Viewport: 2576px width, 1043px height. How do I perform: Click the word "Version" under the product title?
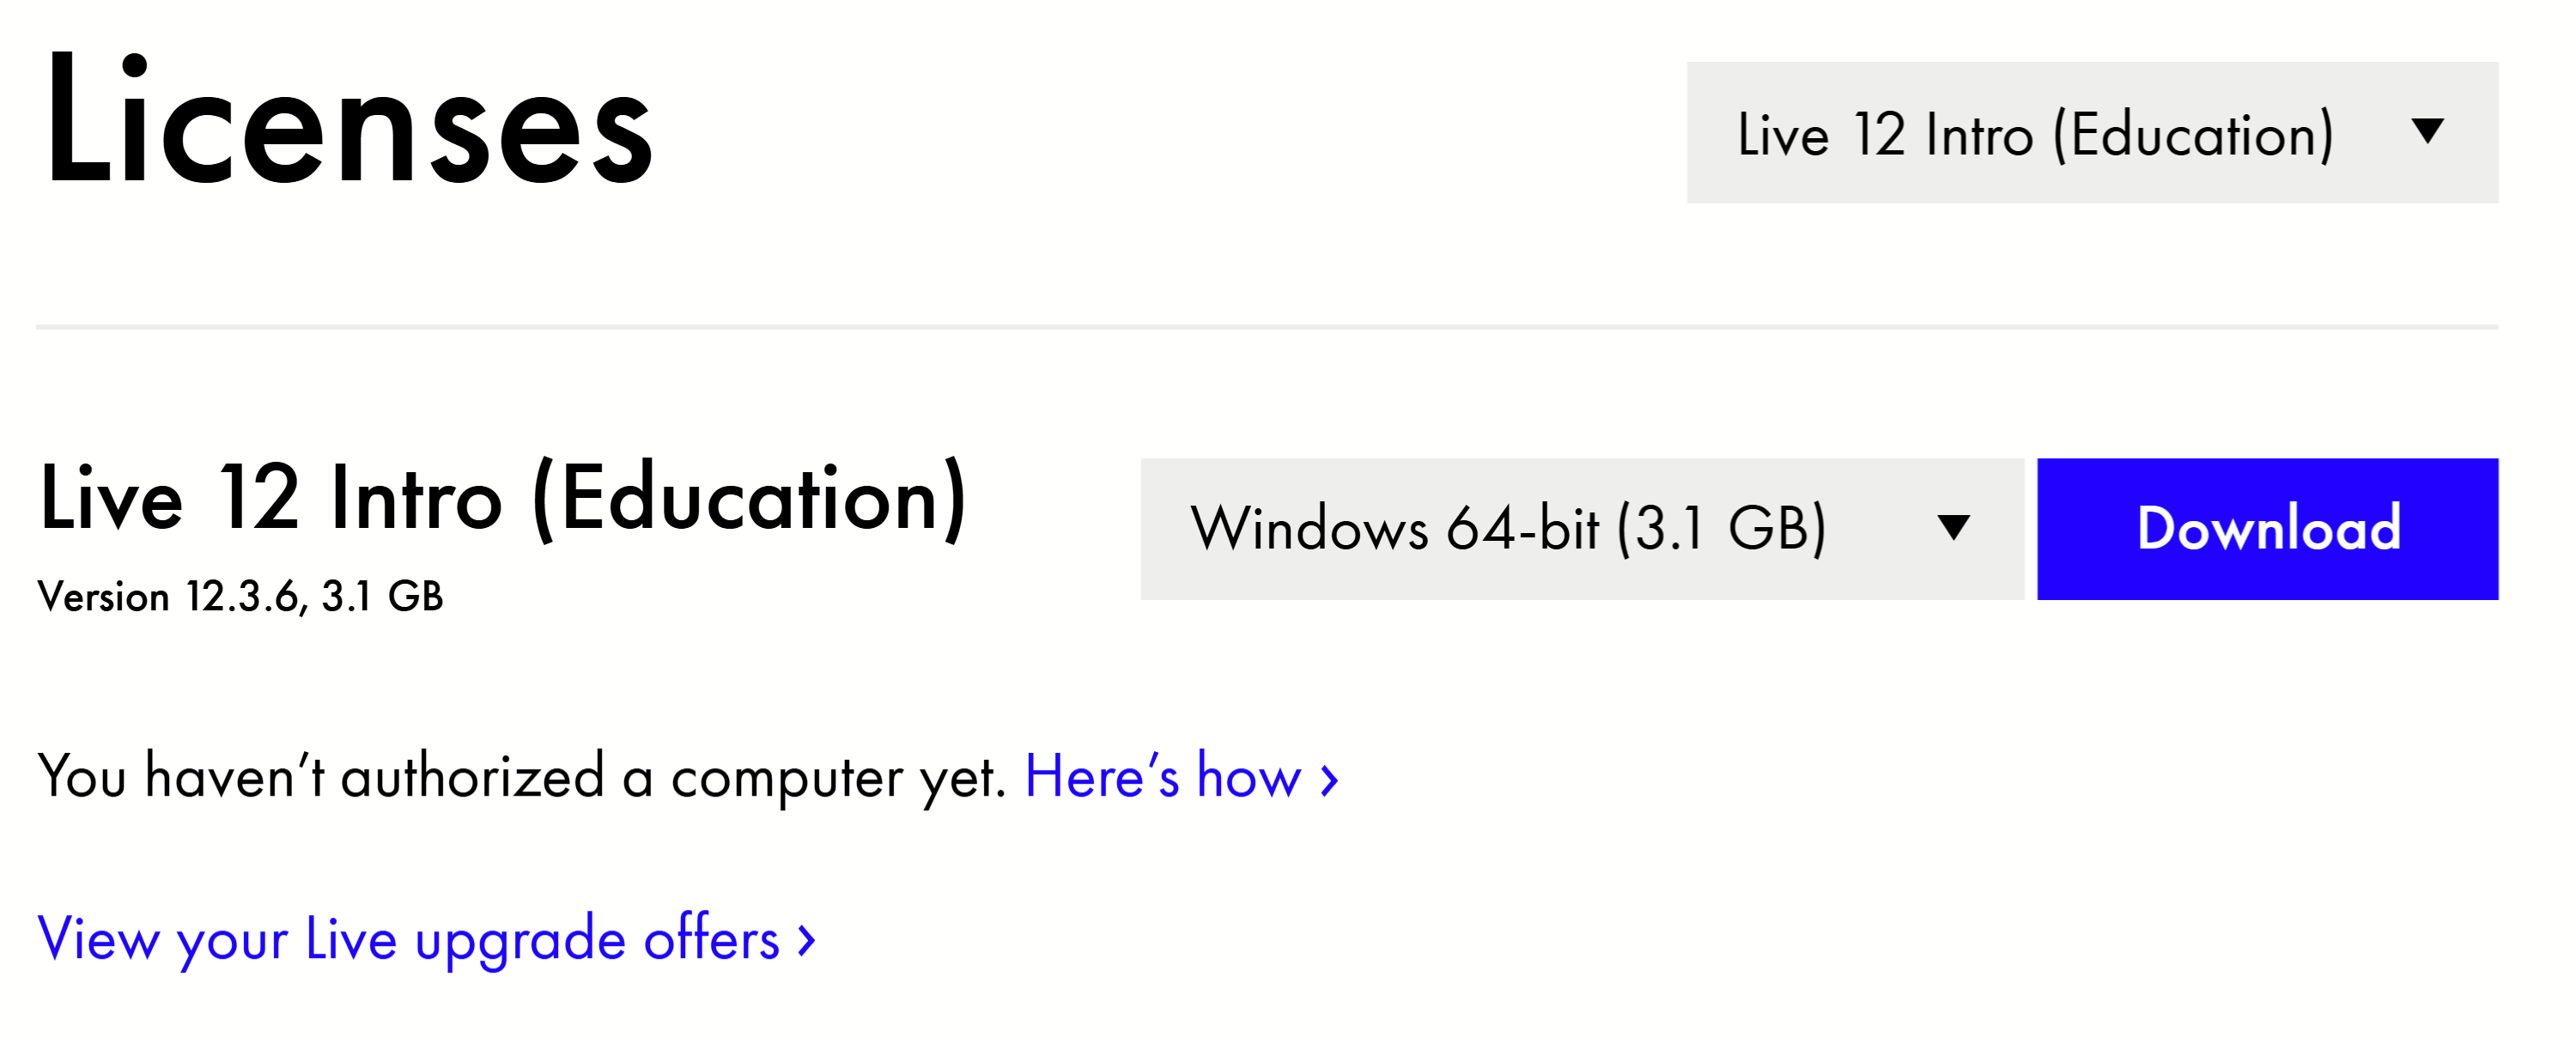[x=104, y=597]
